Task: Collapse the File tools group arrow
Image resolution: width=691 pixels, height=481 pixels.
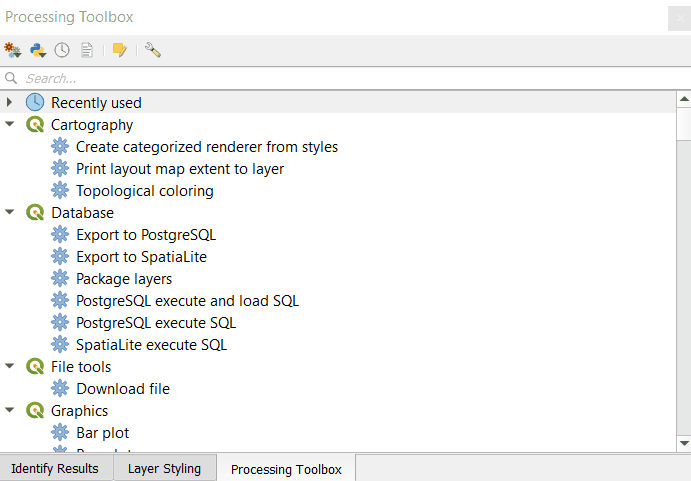Action: pos(10,366)
